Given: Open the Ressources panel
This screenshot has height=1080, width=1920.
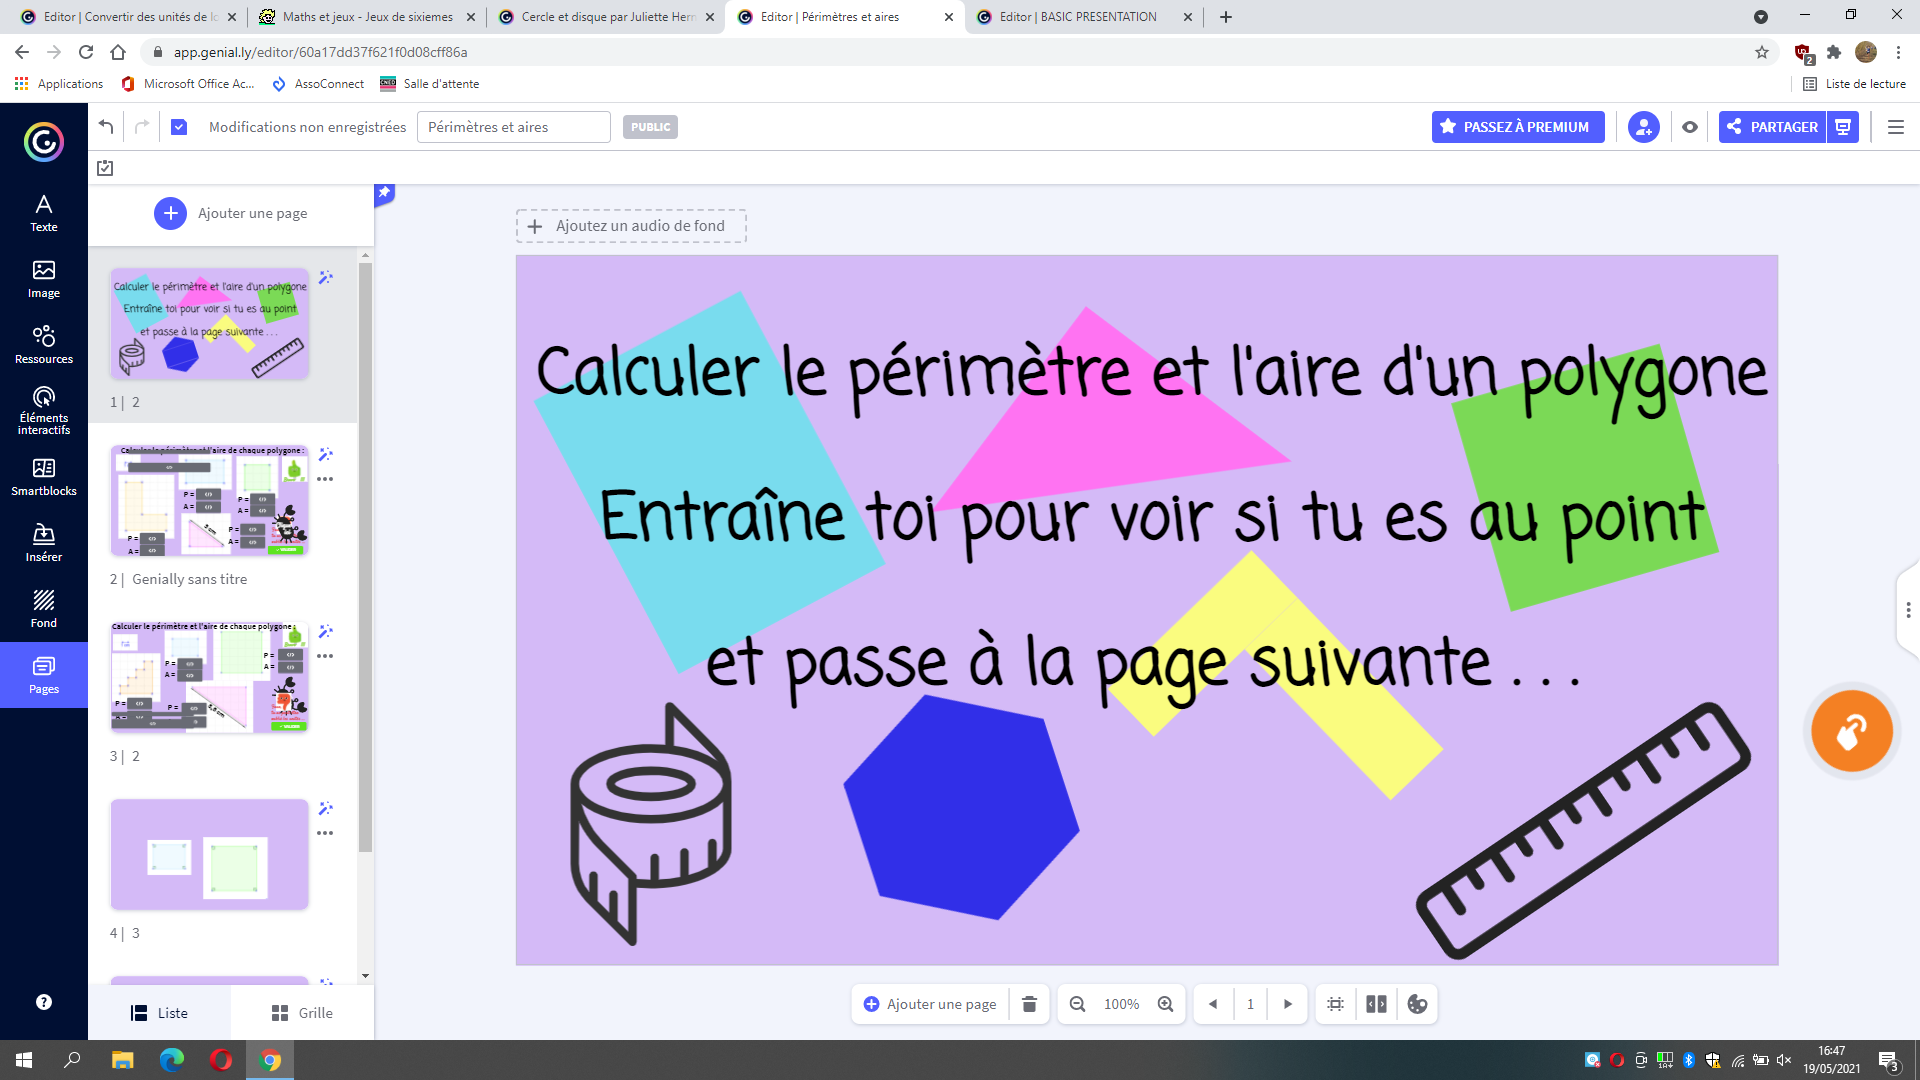Looking at the screenshot, I should 43,344.
